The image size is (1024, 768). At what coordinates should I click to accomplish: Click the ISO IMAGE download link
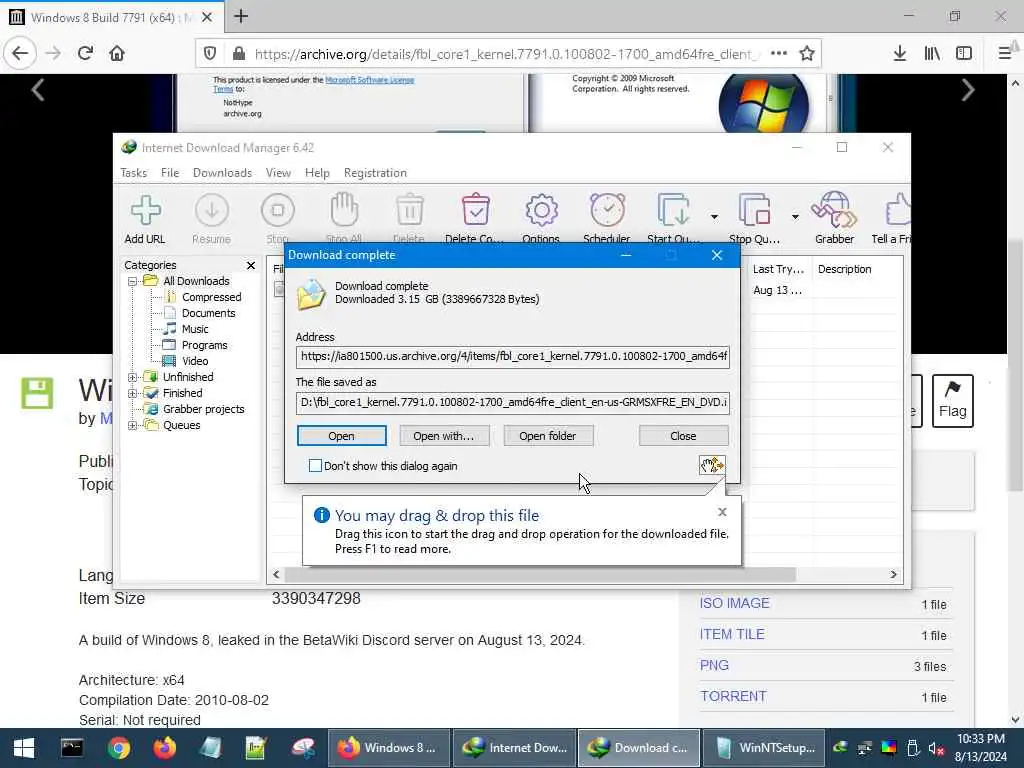click(x=735, y=603)
